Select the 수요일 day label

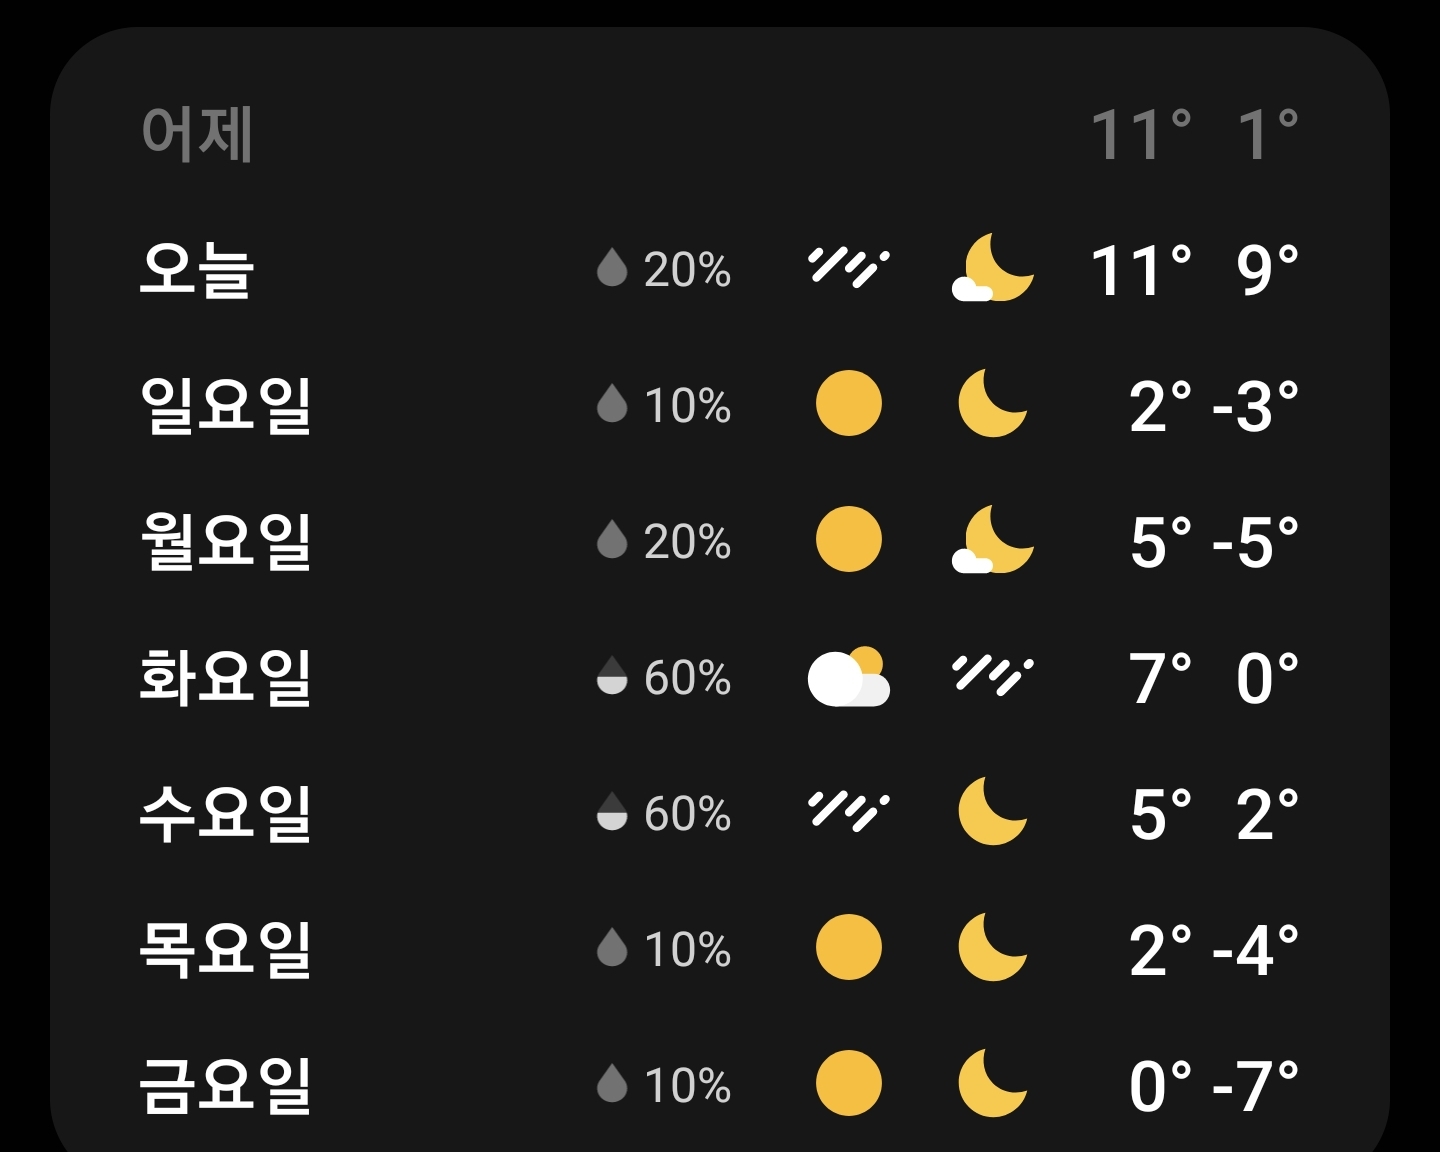click(225, 813)
